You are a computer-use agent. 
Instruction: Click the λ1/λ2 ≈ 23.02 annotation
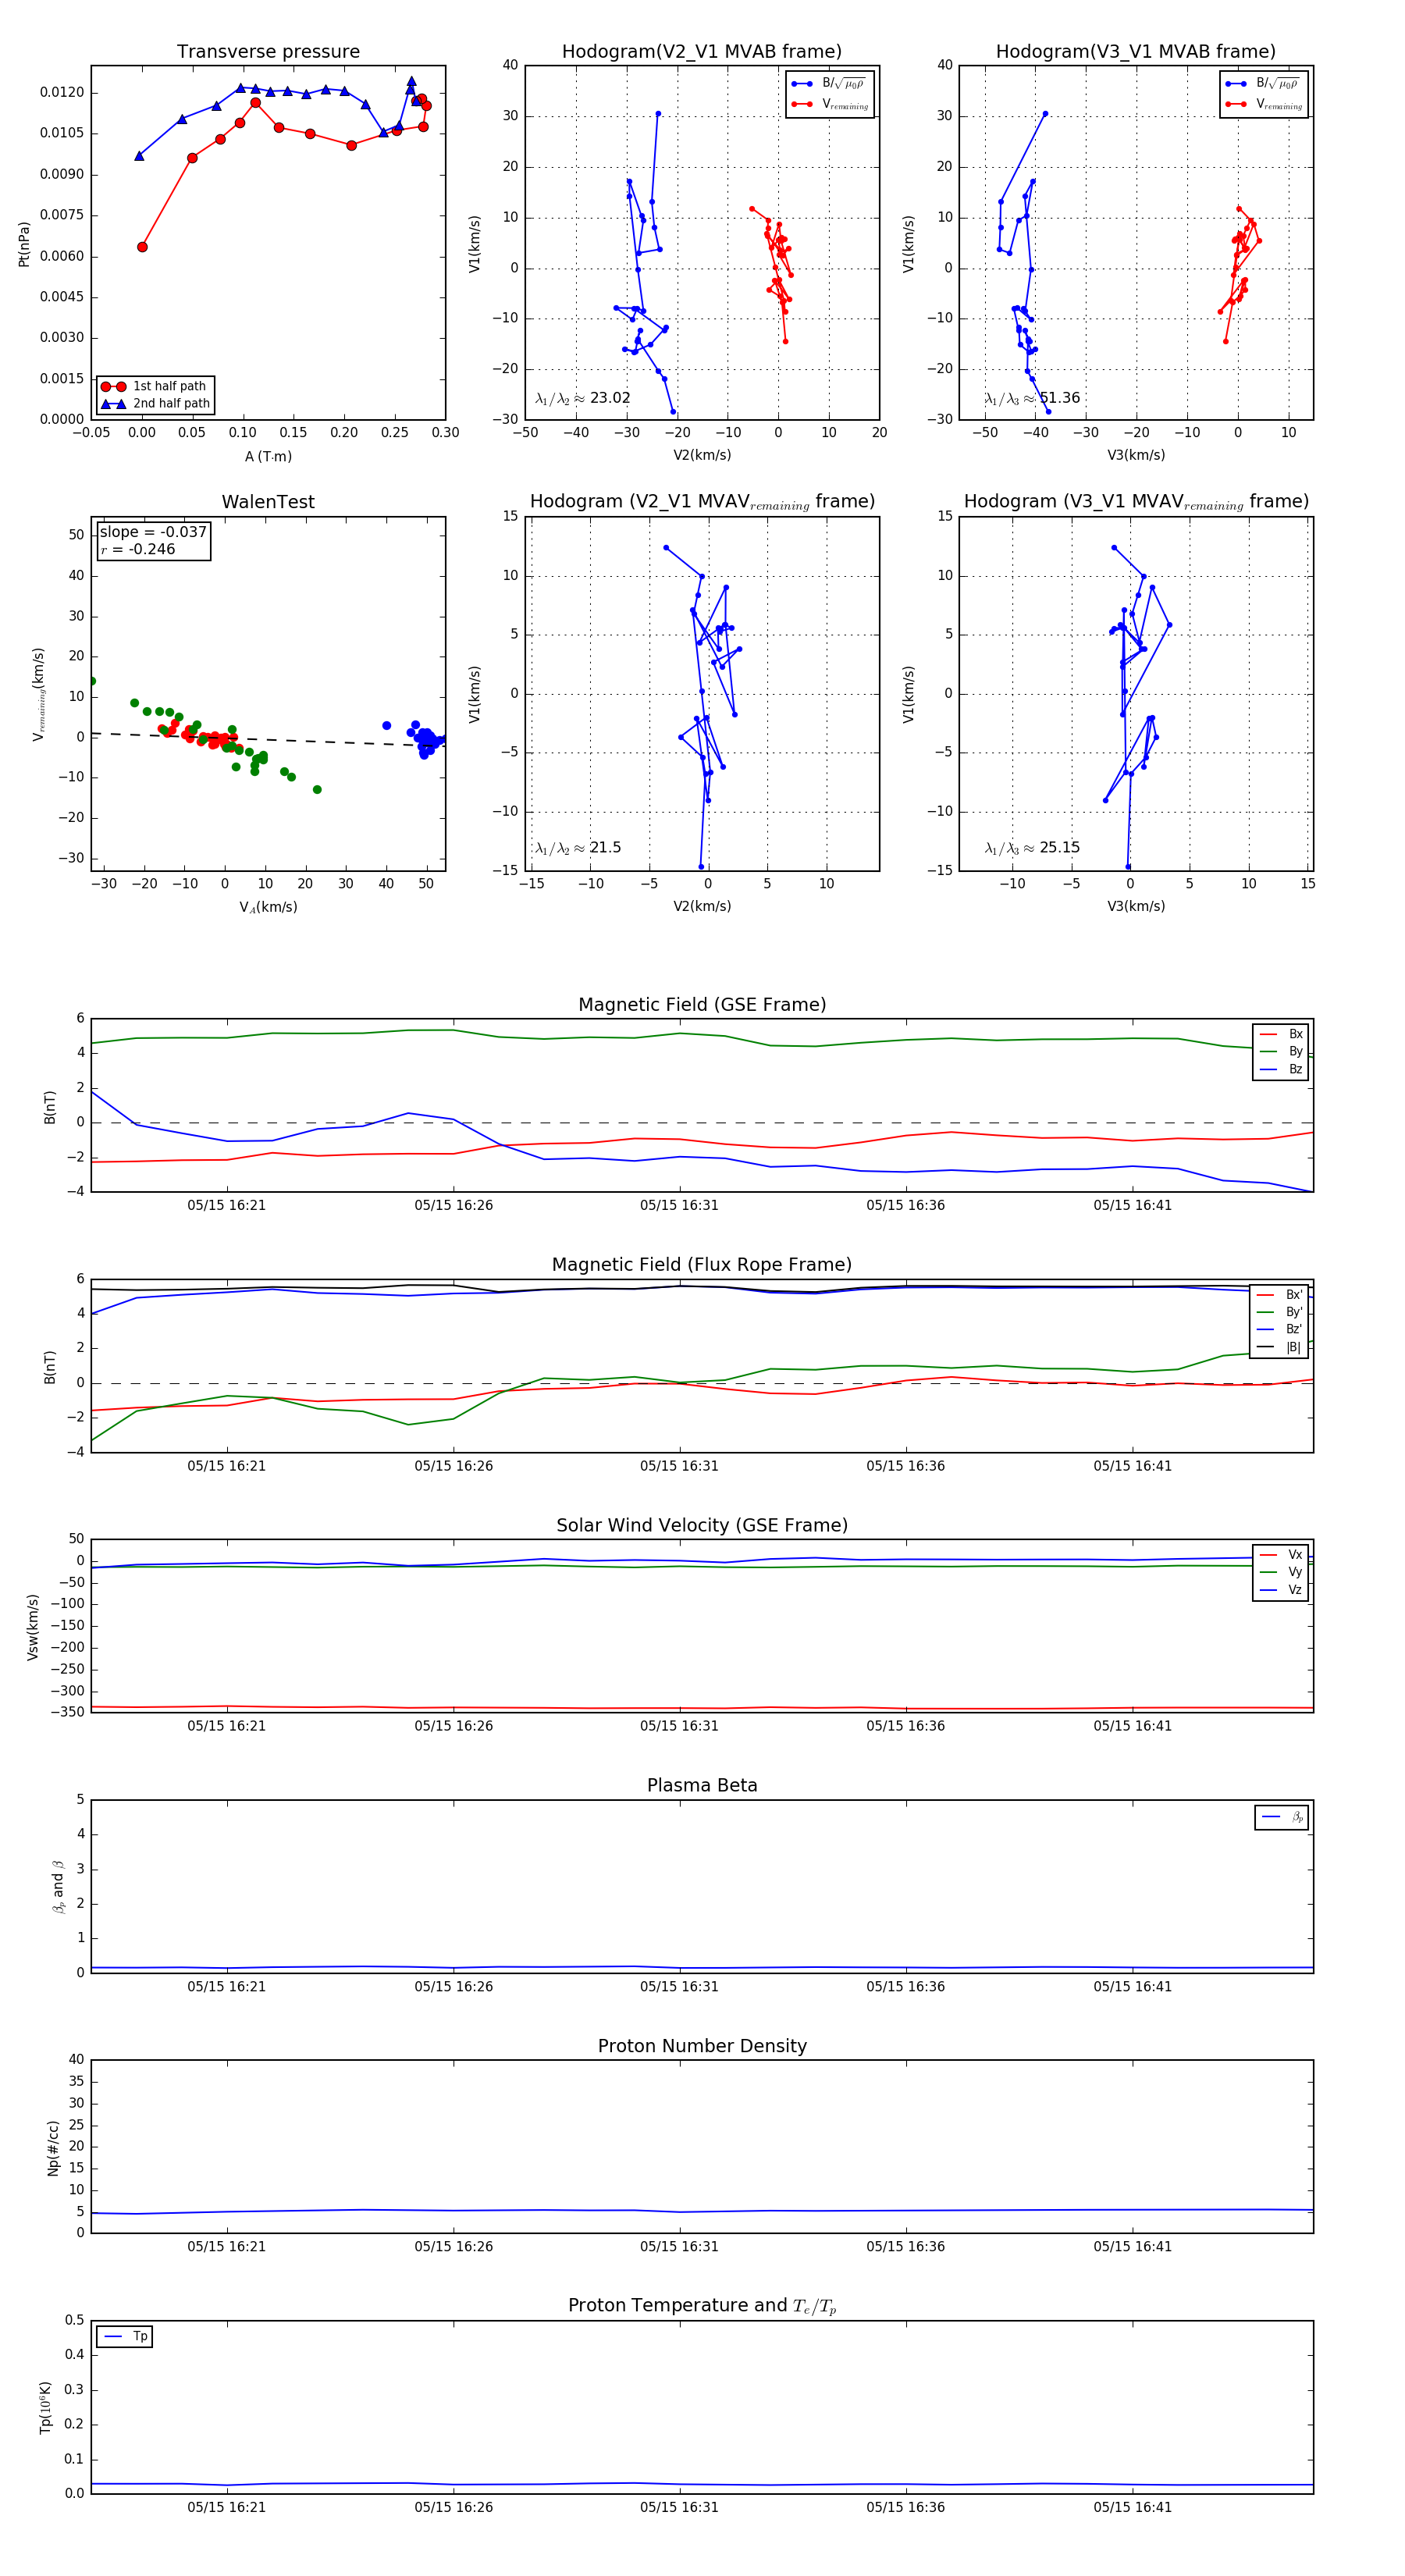[583, 398]
